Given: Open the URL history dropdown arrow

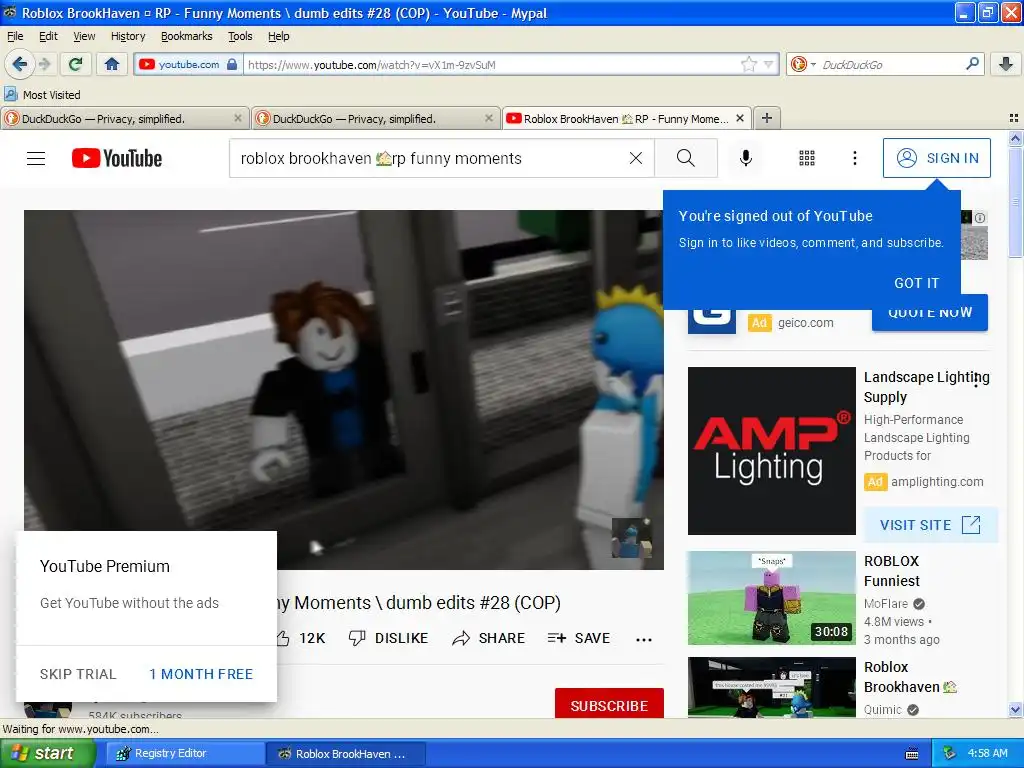Looking at the screenshot, I should click(x=769, y=64).
